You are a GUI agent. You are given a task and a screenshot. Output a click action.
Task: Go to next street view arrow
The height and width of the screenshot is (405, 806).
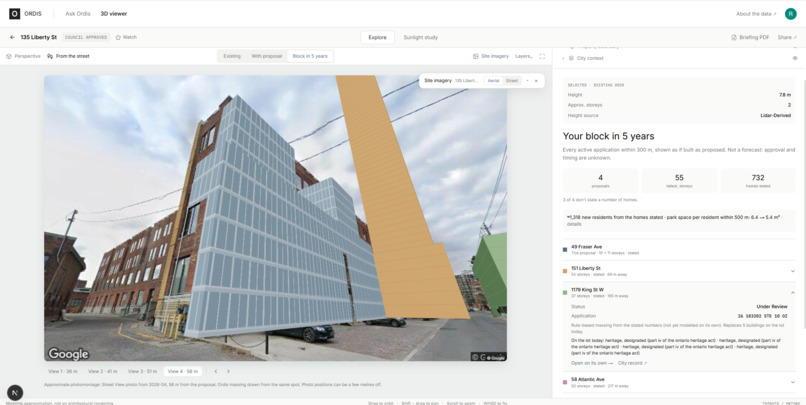228,371
